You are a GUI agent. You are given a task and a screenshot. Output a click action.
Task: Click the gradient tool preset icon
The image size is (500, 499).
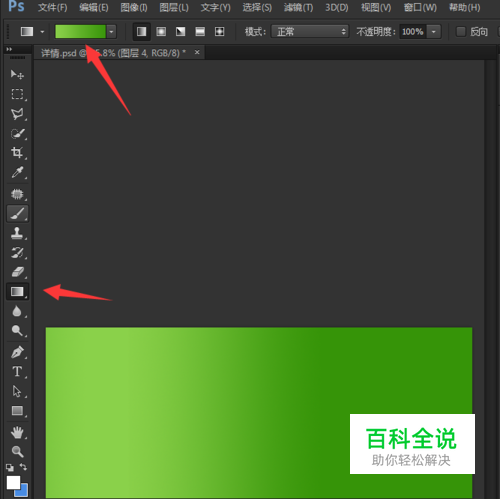point(27,32)
